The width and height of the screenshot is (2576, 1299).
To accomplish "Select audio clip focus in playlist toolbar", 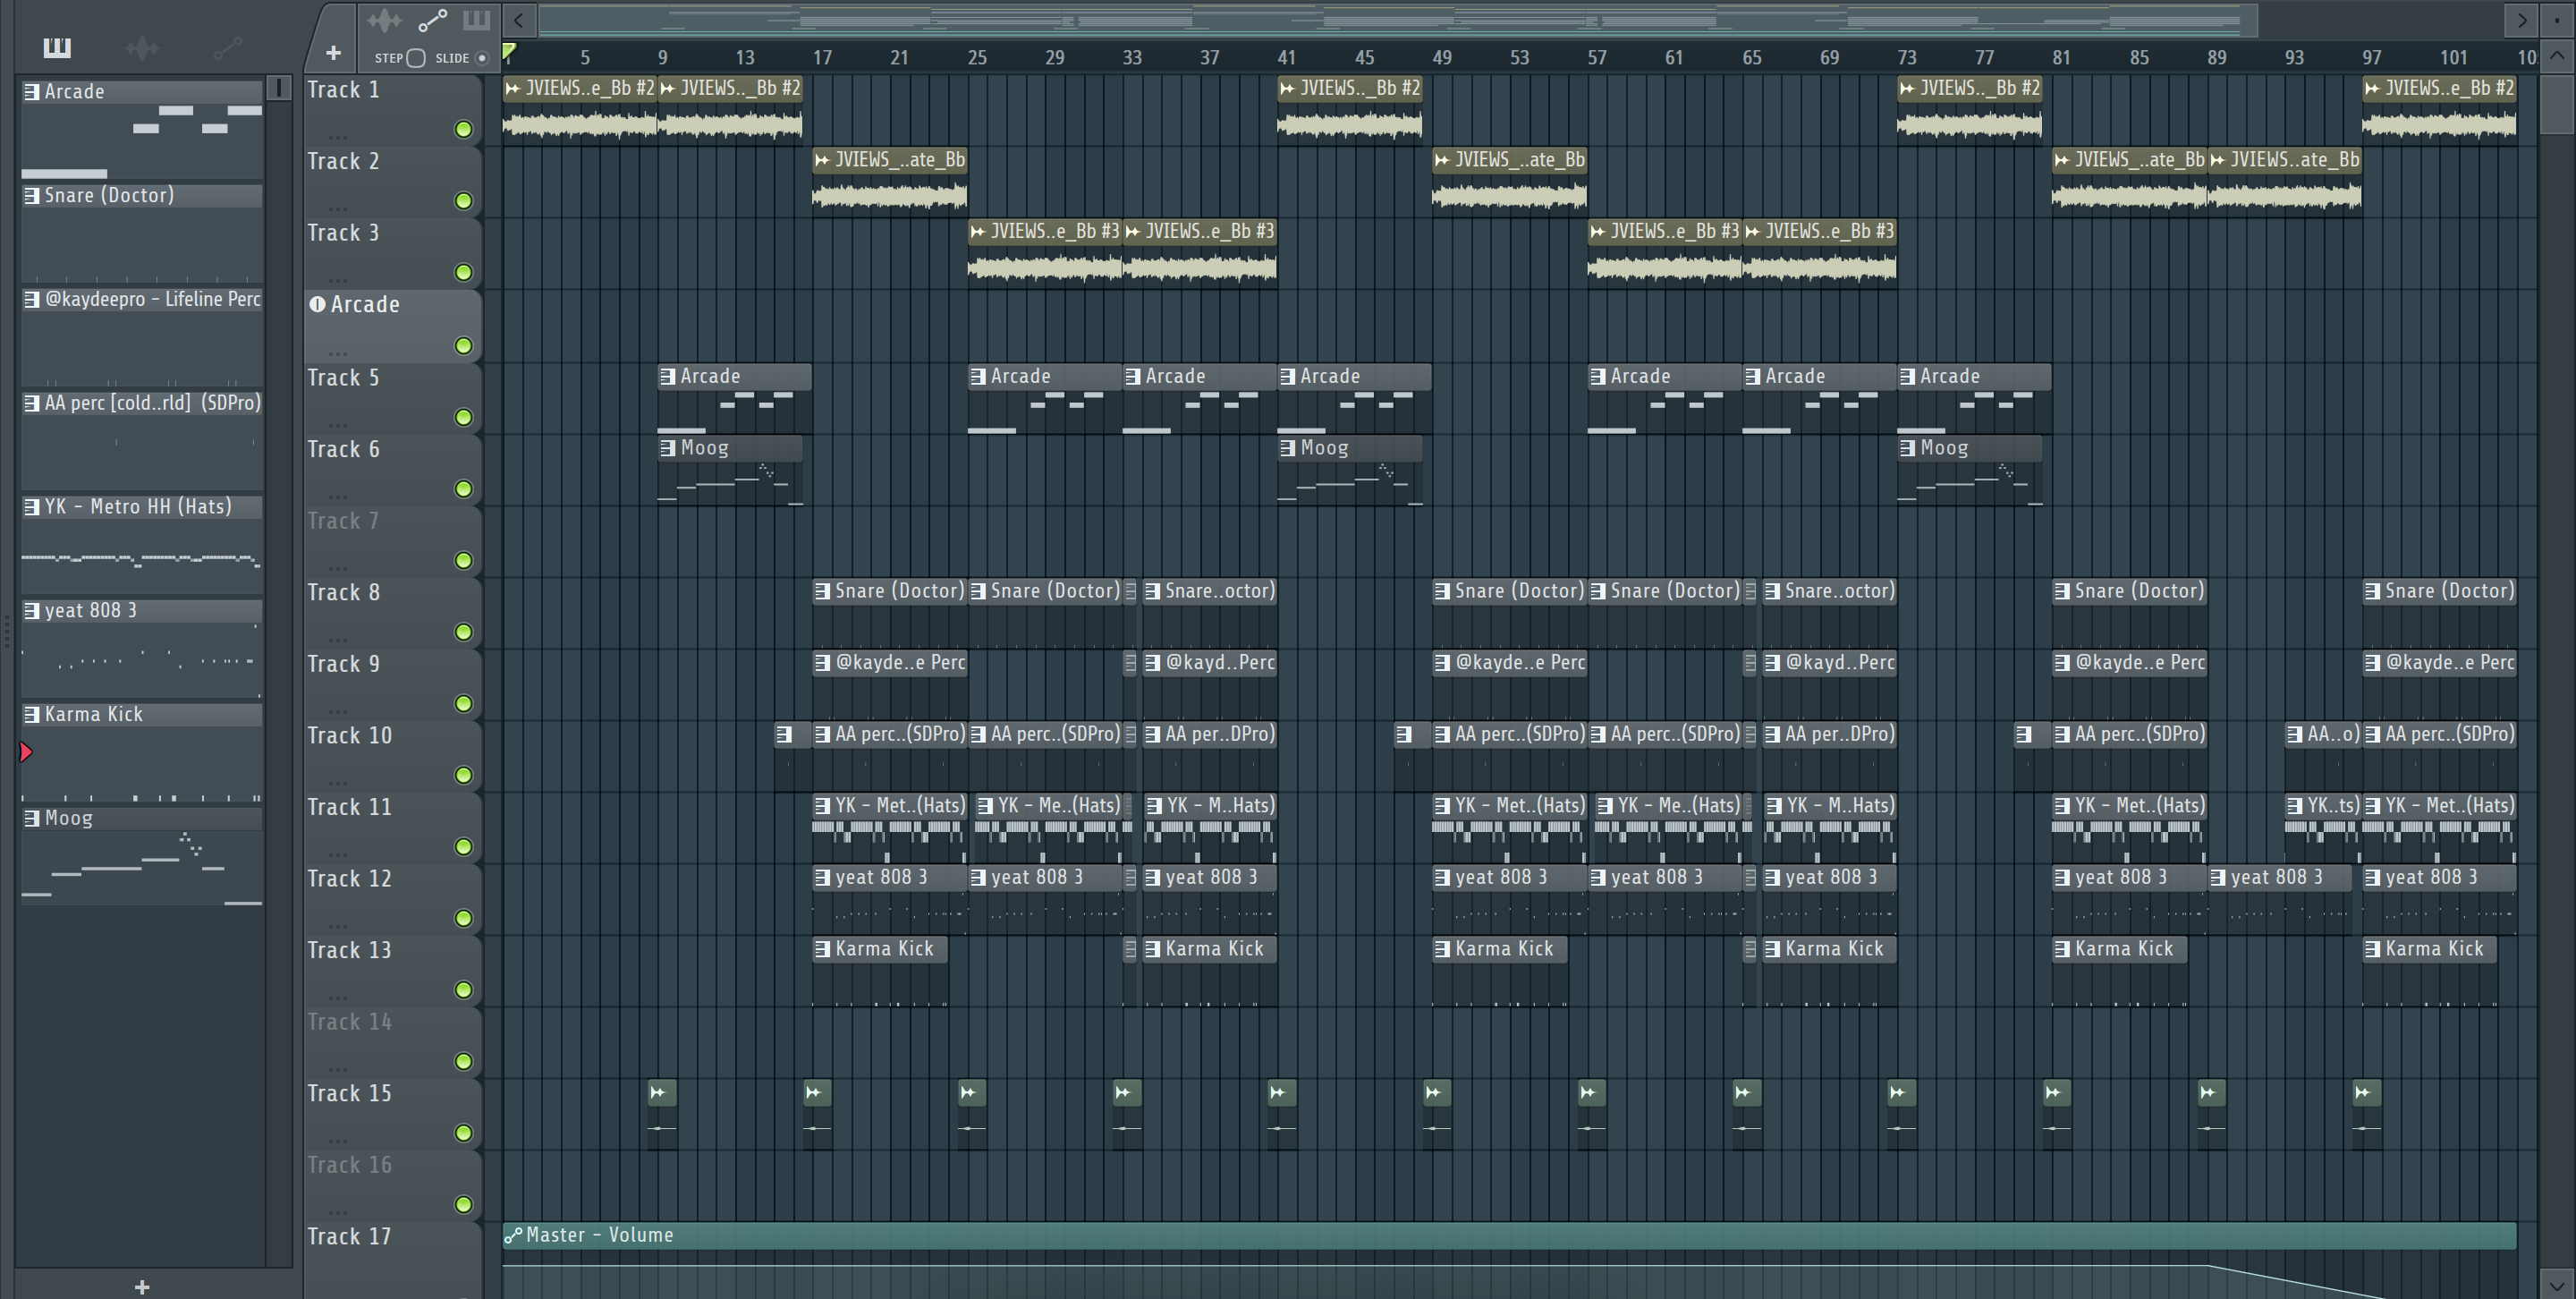I will [x=383, y=20].
